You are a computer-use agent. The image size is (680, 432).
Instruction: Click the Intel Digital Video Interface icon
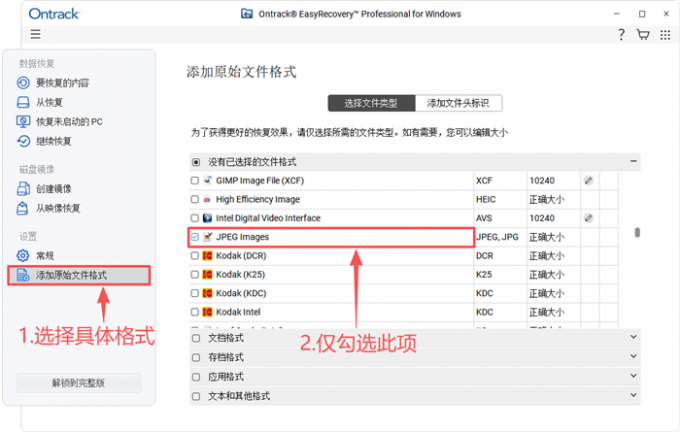208,218
